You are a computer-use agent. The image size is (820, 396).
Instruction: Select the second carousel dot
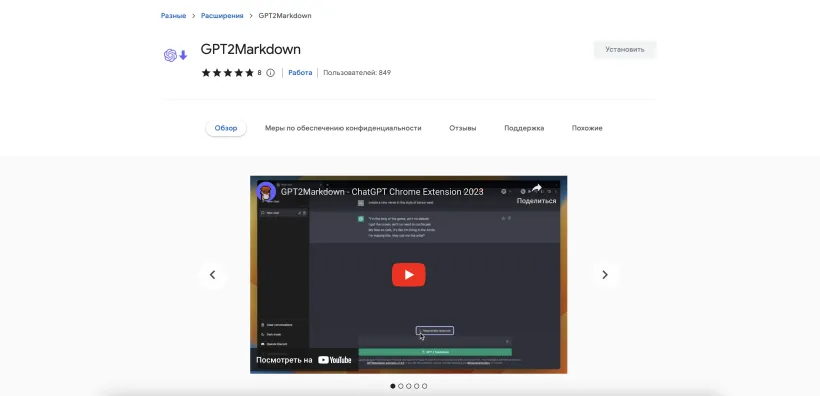401,386
